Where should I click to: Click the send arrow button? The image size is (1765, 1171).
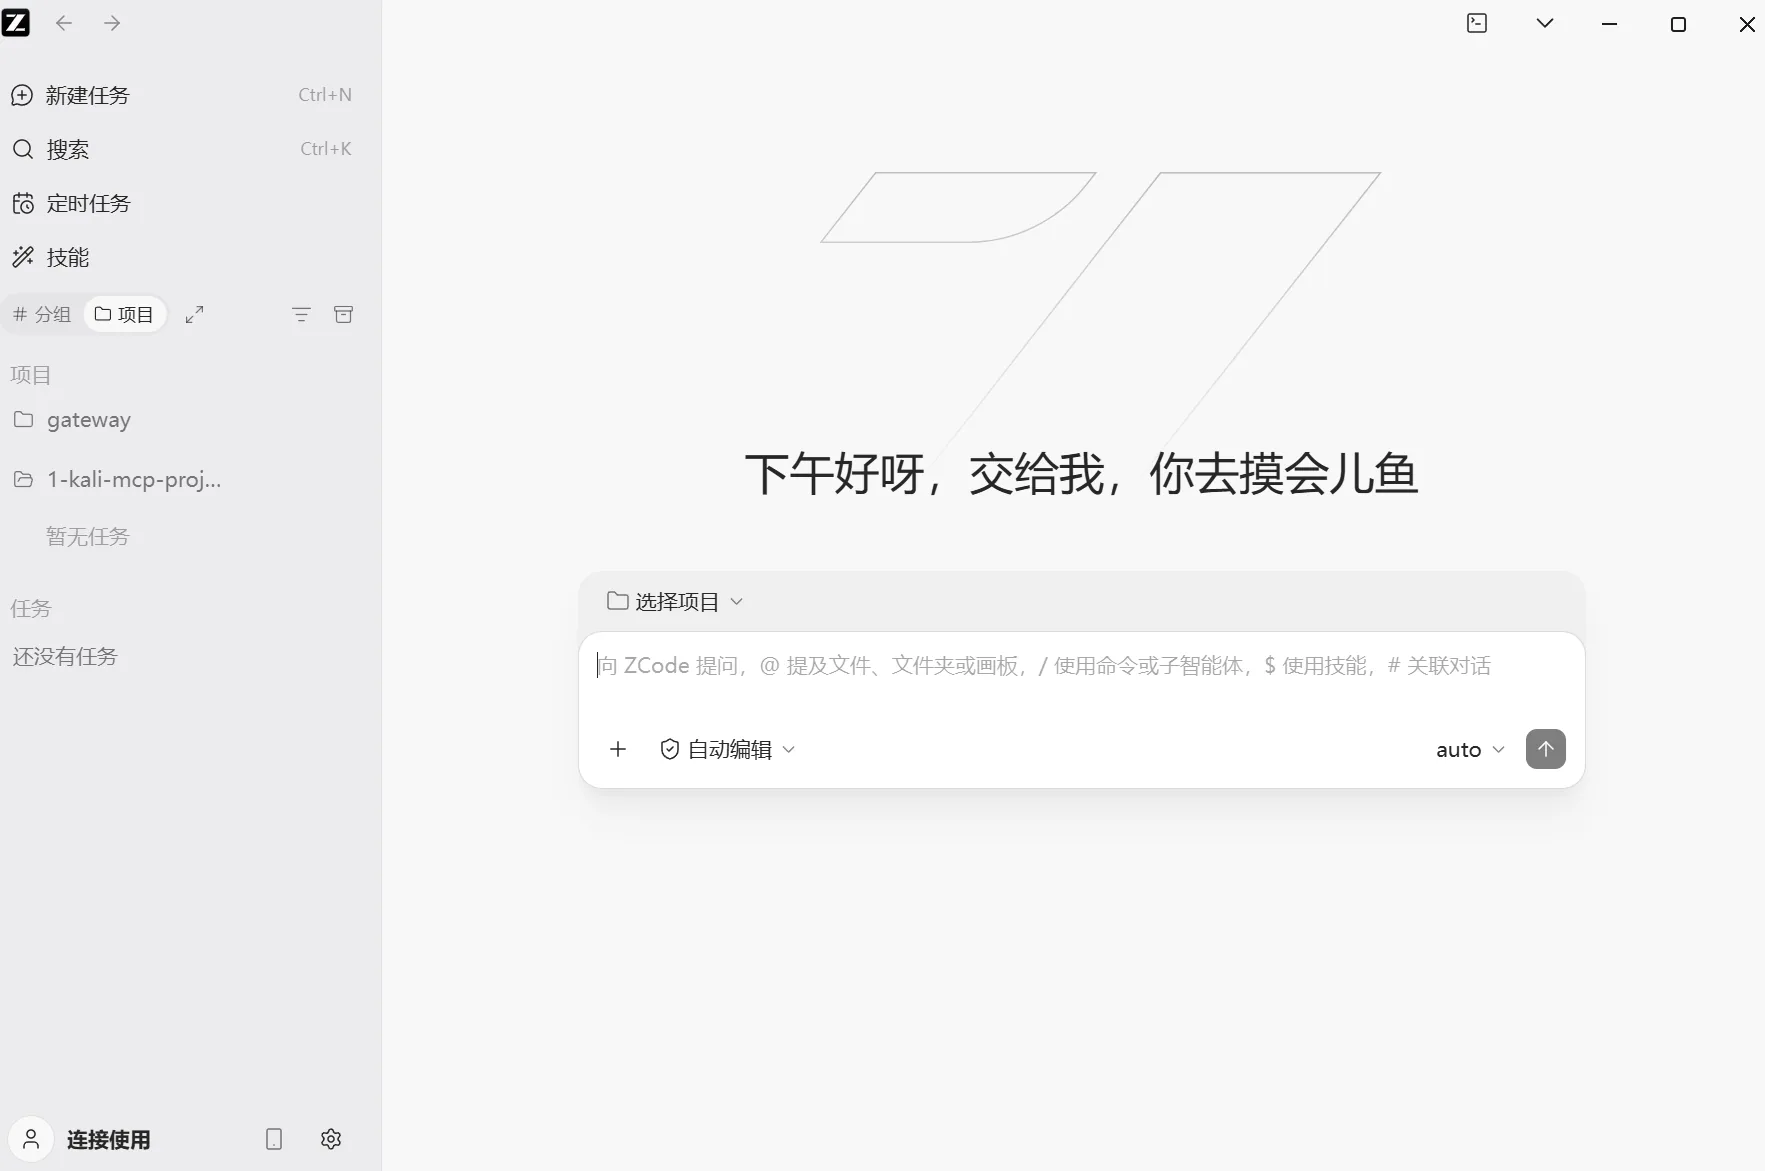pos(1546,749)
